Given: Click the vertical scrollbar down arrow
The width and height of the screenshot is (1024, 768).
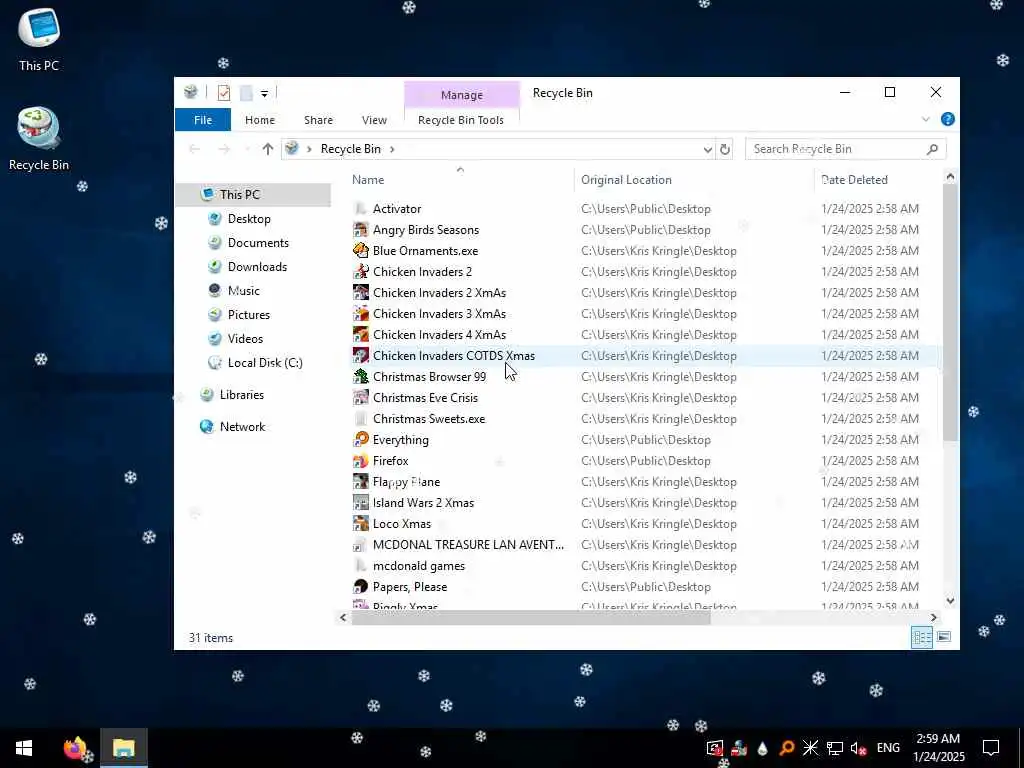Looking at the screenshot, I should [950, 601].
